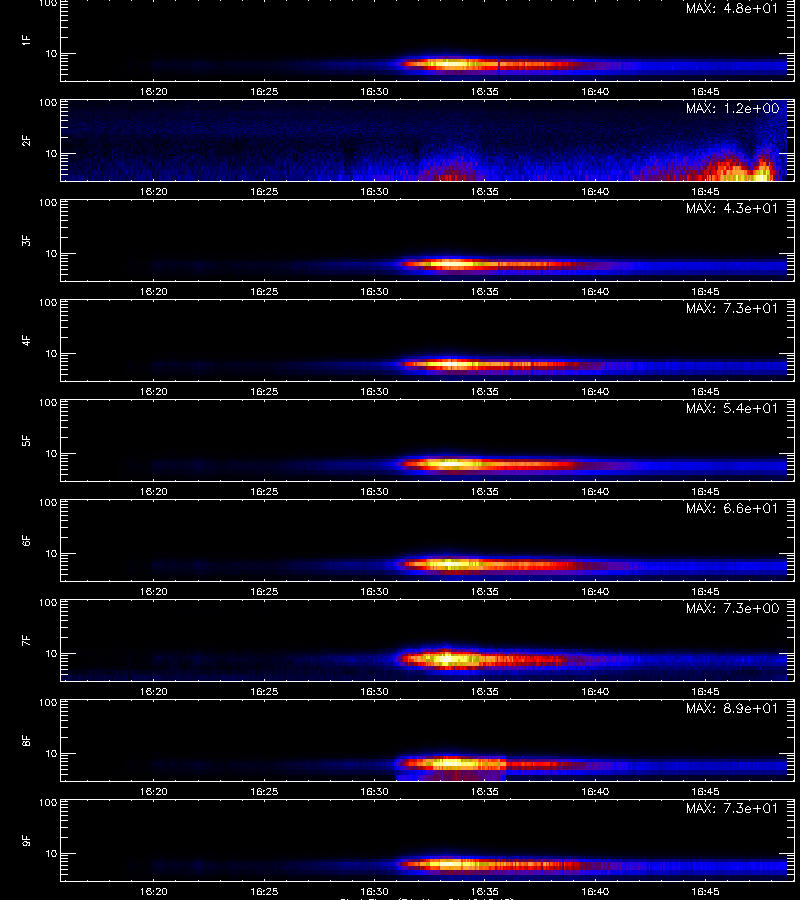Image resolution: width=800 pixels, height=900 pixels.
Task: Click MAX: 7.3e+01 in the 9F panel
Action: pos(732,808)
